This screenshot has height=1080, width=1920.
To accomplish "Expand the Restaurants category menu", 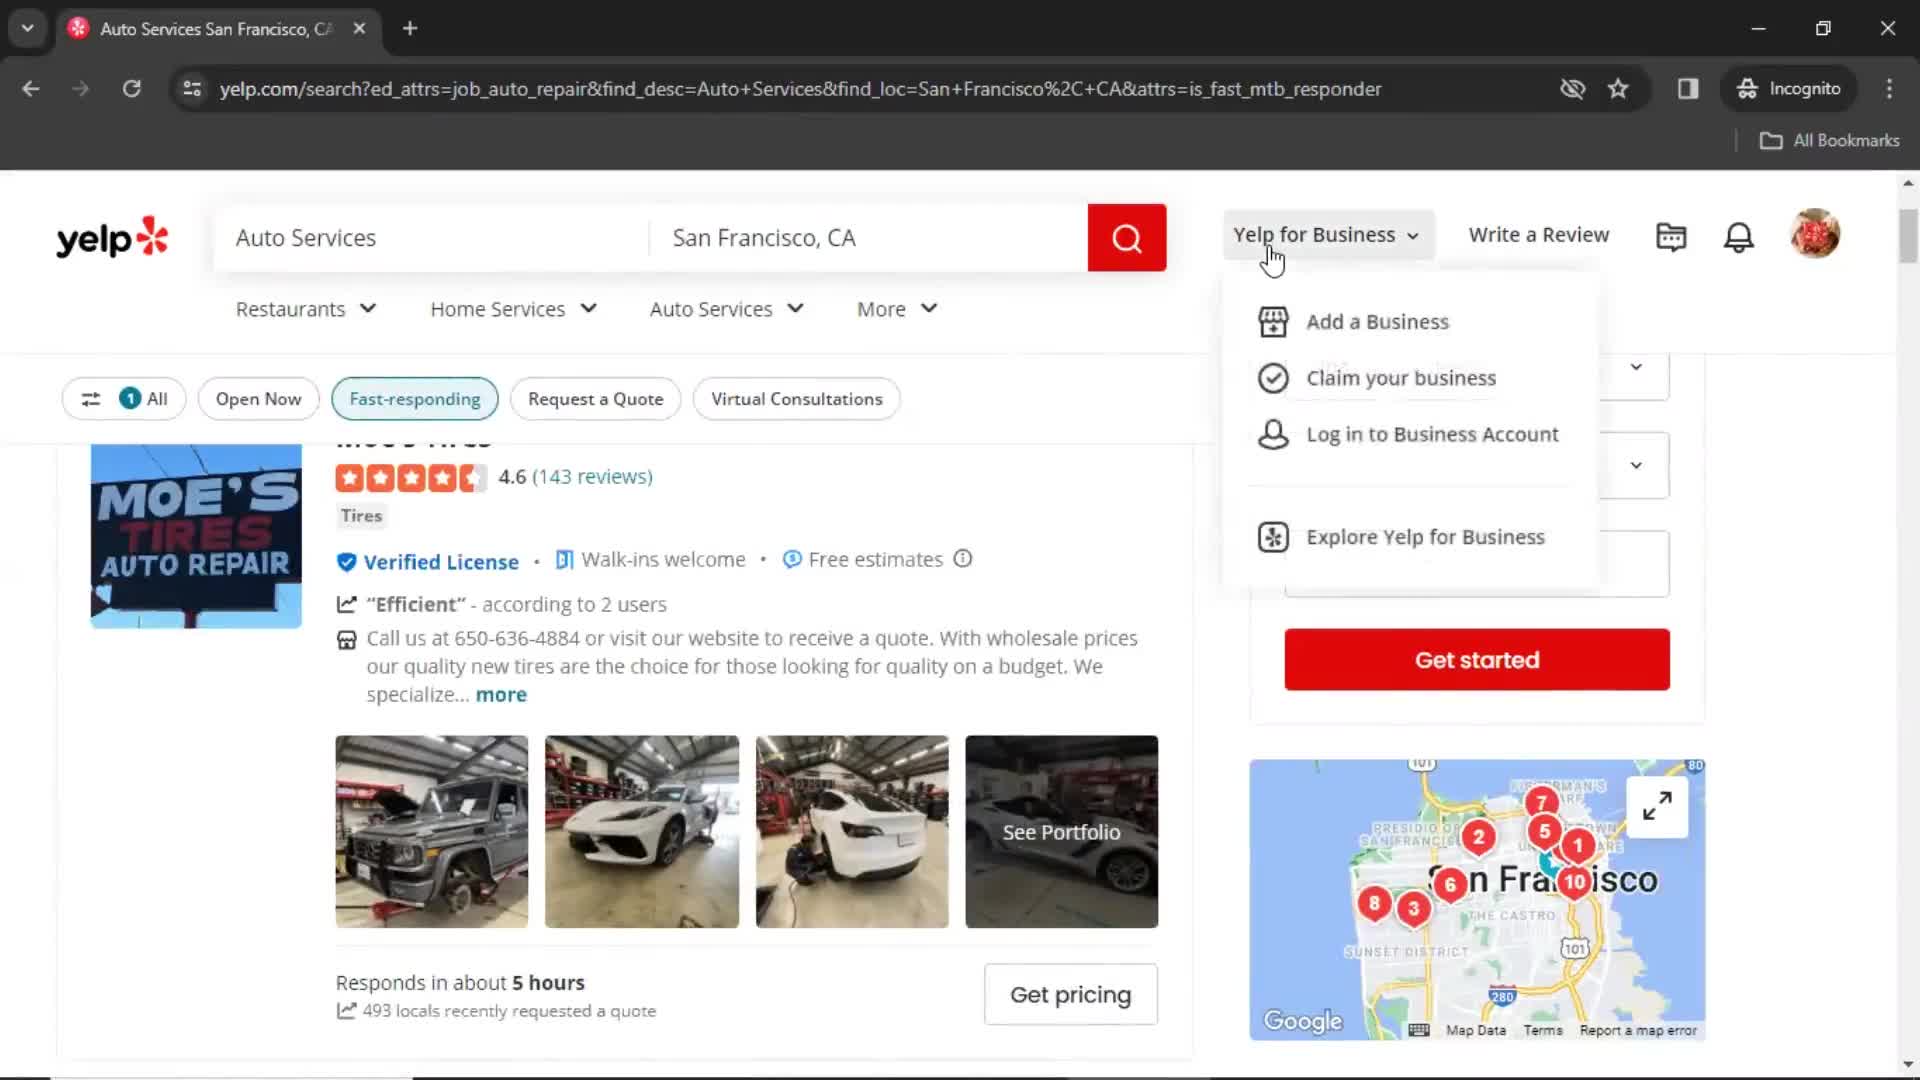I will (x=306, y=309).
